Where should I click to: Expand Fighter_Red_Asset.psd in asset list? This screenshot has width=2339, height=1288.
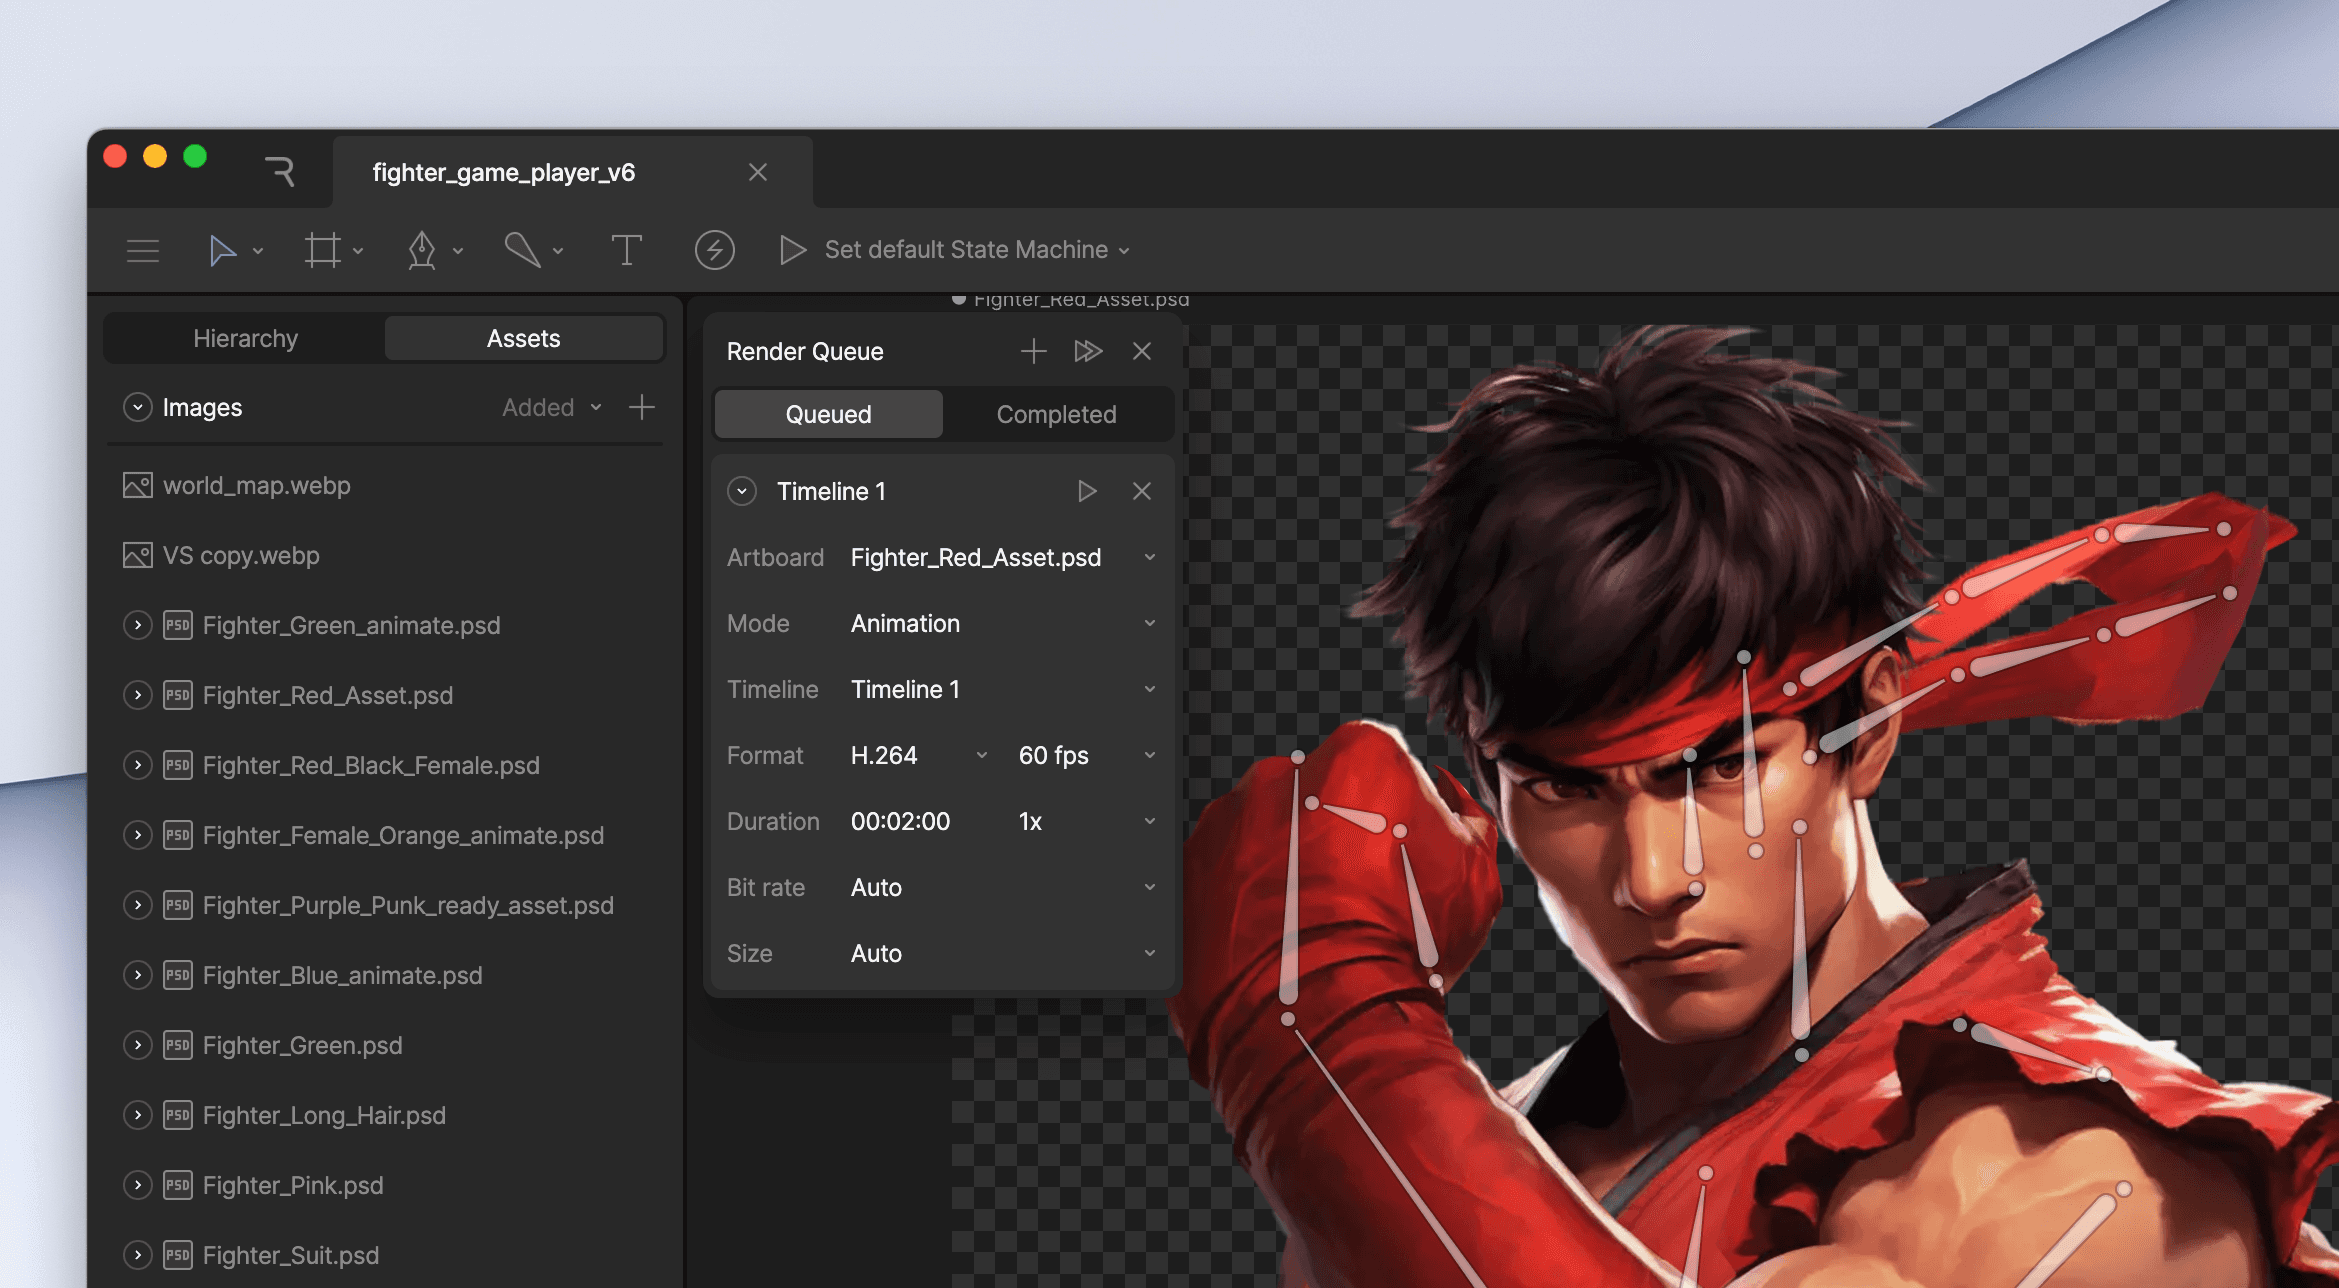pyautogui.click(x=137, y=695)
